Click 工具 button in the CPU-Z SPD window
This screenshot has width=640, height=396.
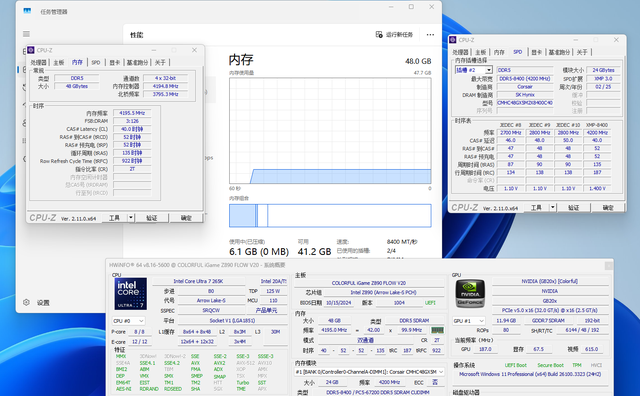pyautogui.click(x=536, y=208)
